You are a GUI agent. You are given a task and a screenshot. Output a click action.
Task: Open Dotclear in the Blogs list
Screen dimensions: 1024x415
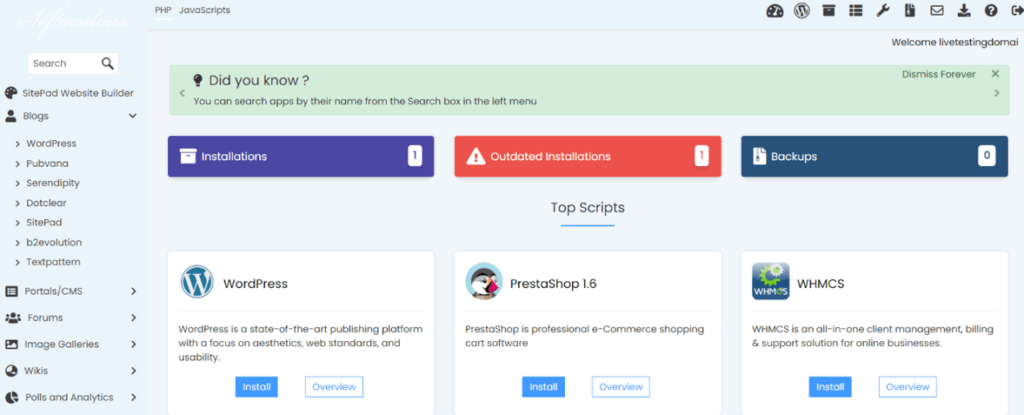tap(46, 203)
